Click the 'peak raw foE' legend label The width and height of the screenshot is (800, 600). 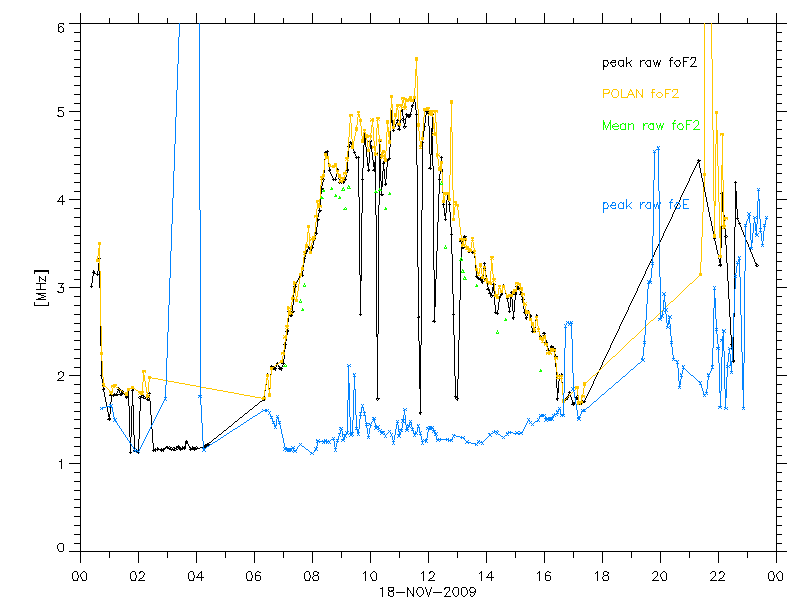645,205
